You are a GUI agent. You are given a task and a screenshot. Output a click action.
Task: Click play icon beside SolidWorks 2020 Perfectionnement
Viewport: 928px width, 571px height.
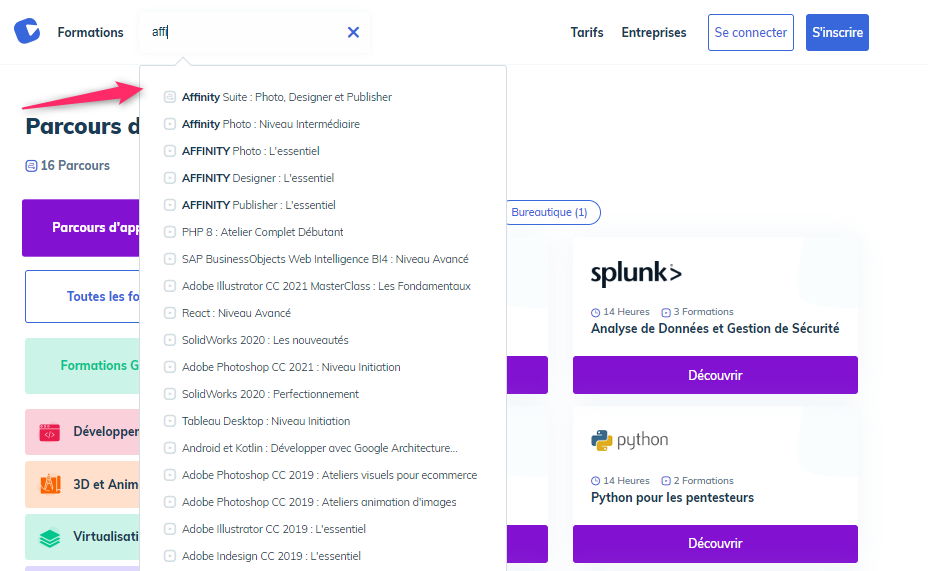(x=170, y=394)
